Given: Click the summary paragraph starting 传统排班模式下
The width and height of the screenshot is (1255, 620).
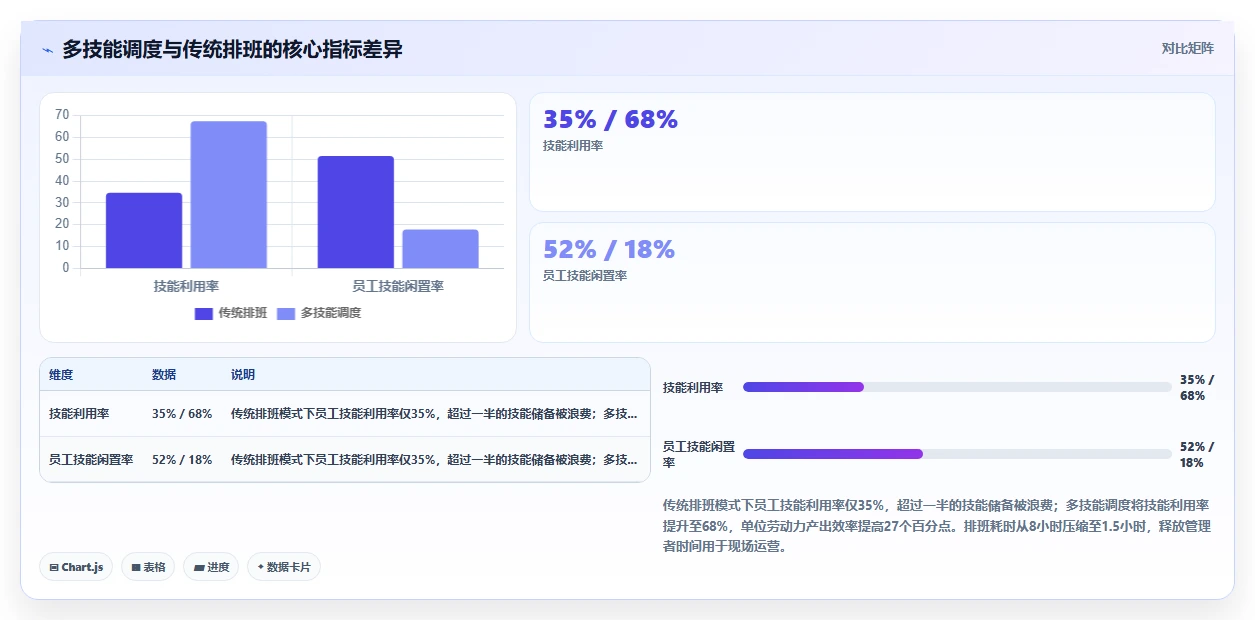Looking at the screenshot, I should pyautogui.click(x=936, y=526).
